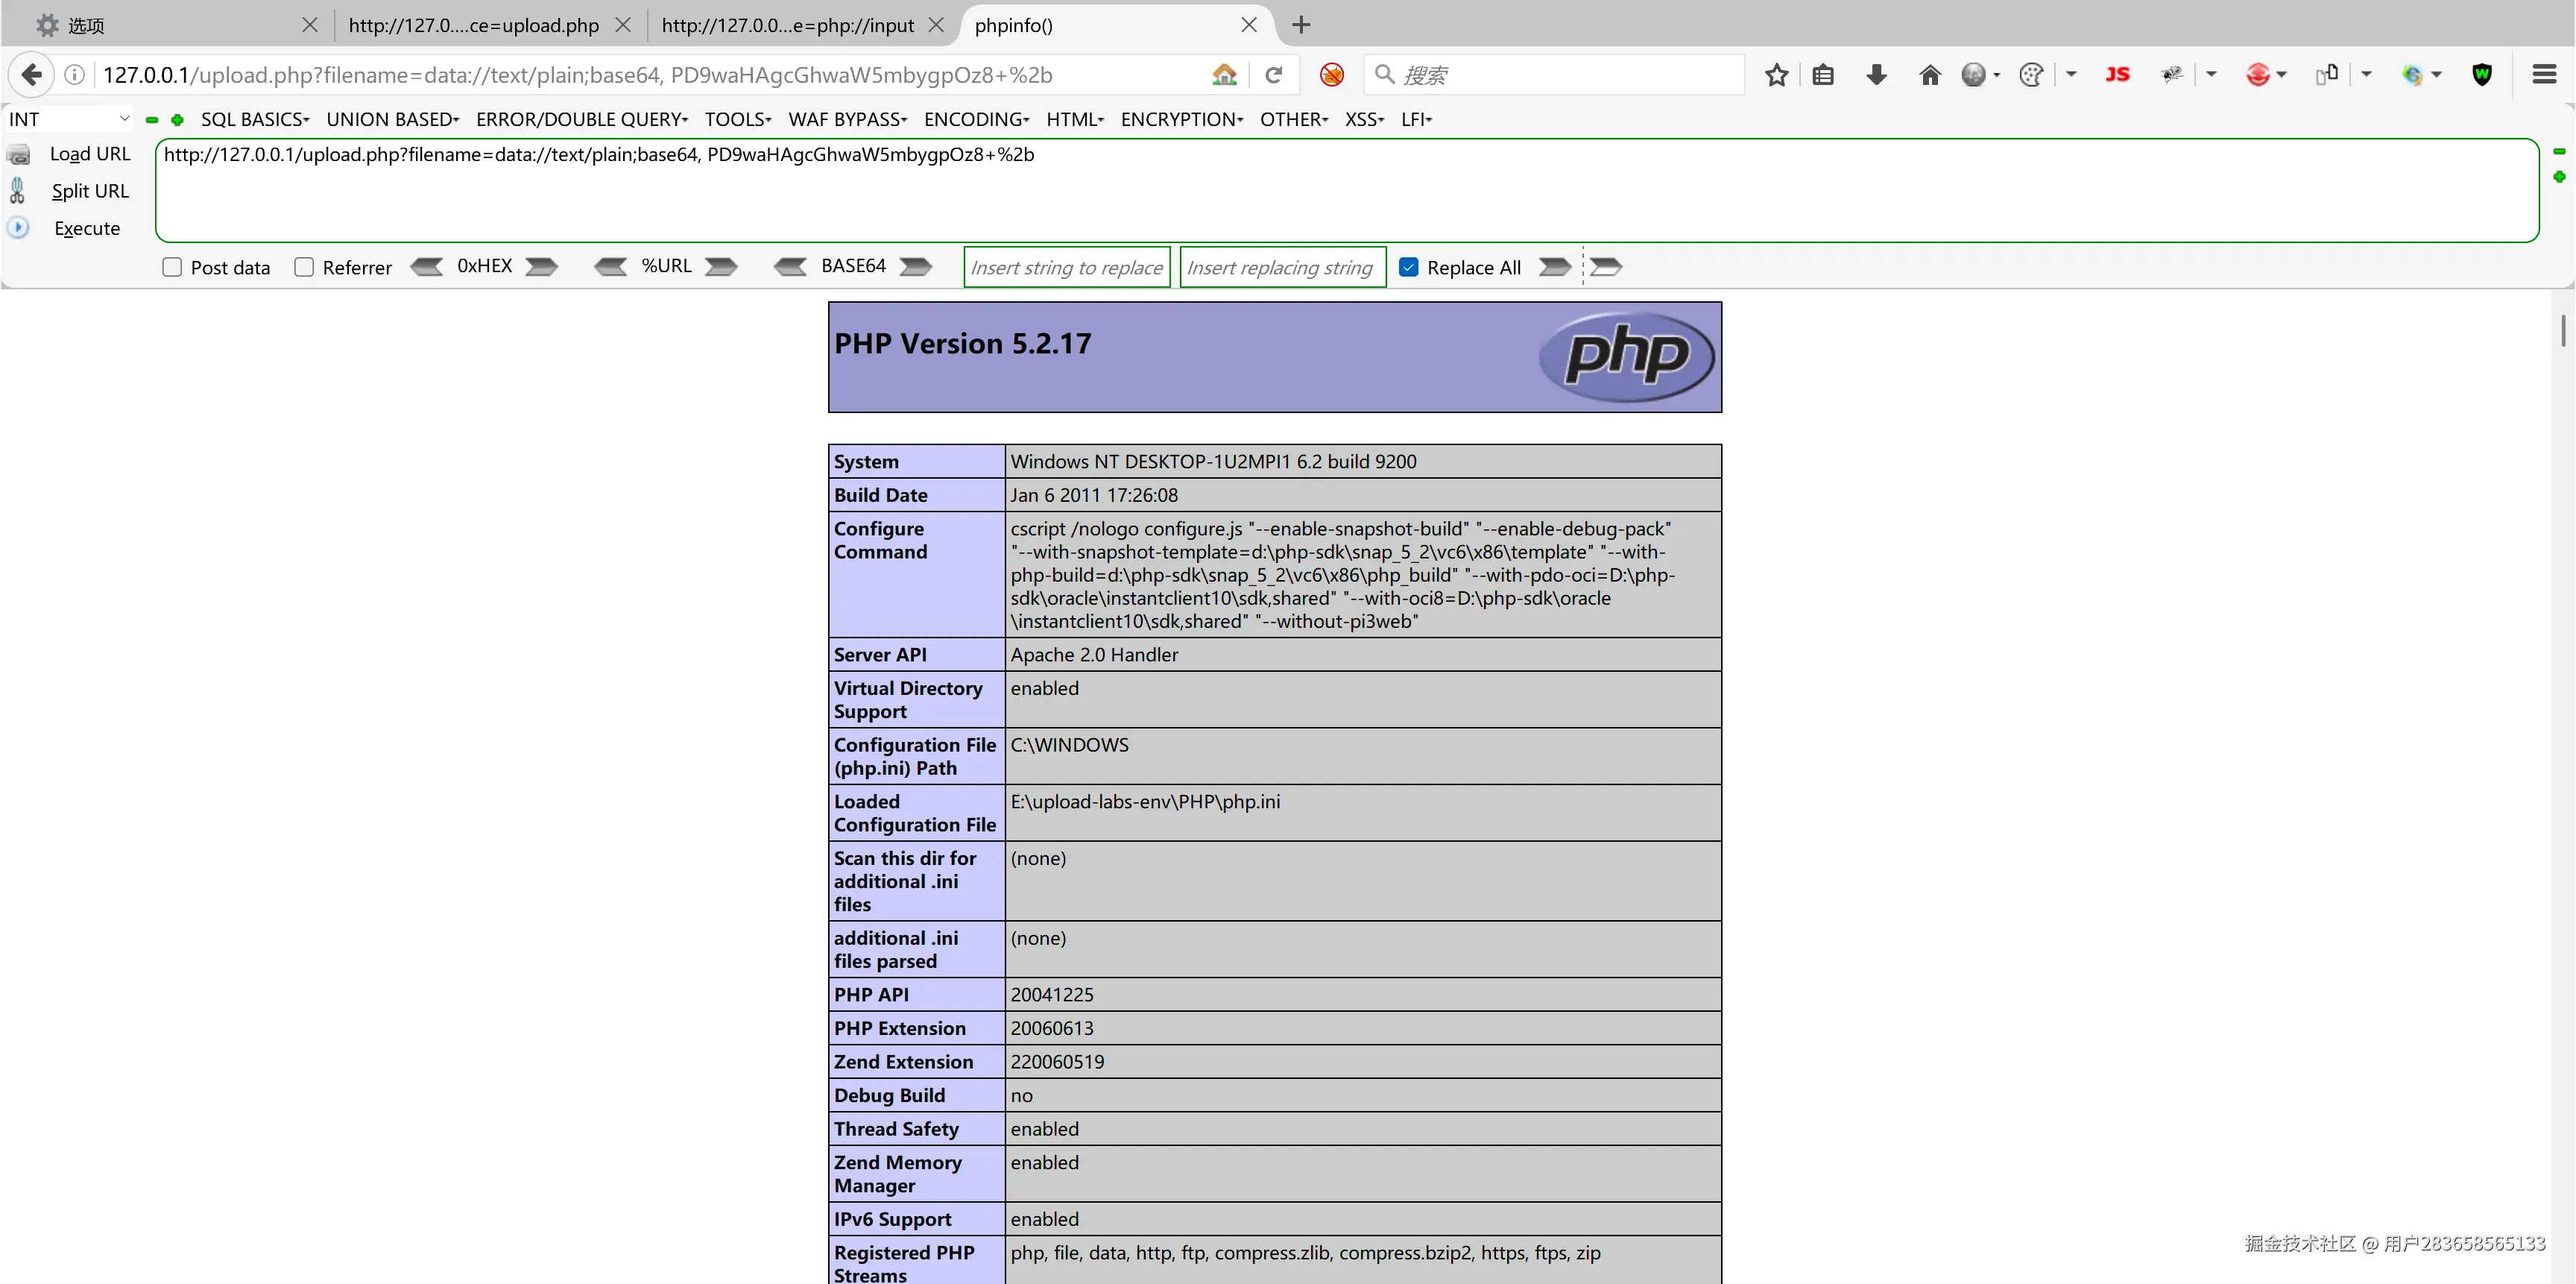This screenshot has height=1284, width=2576.
Task: Expand the WAF BYPASS menu
Action: click(x=846, y=119)
